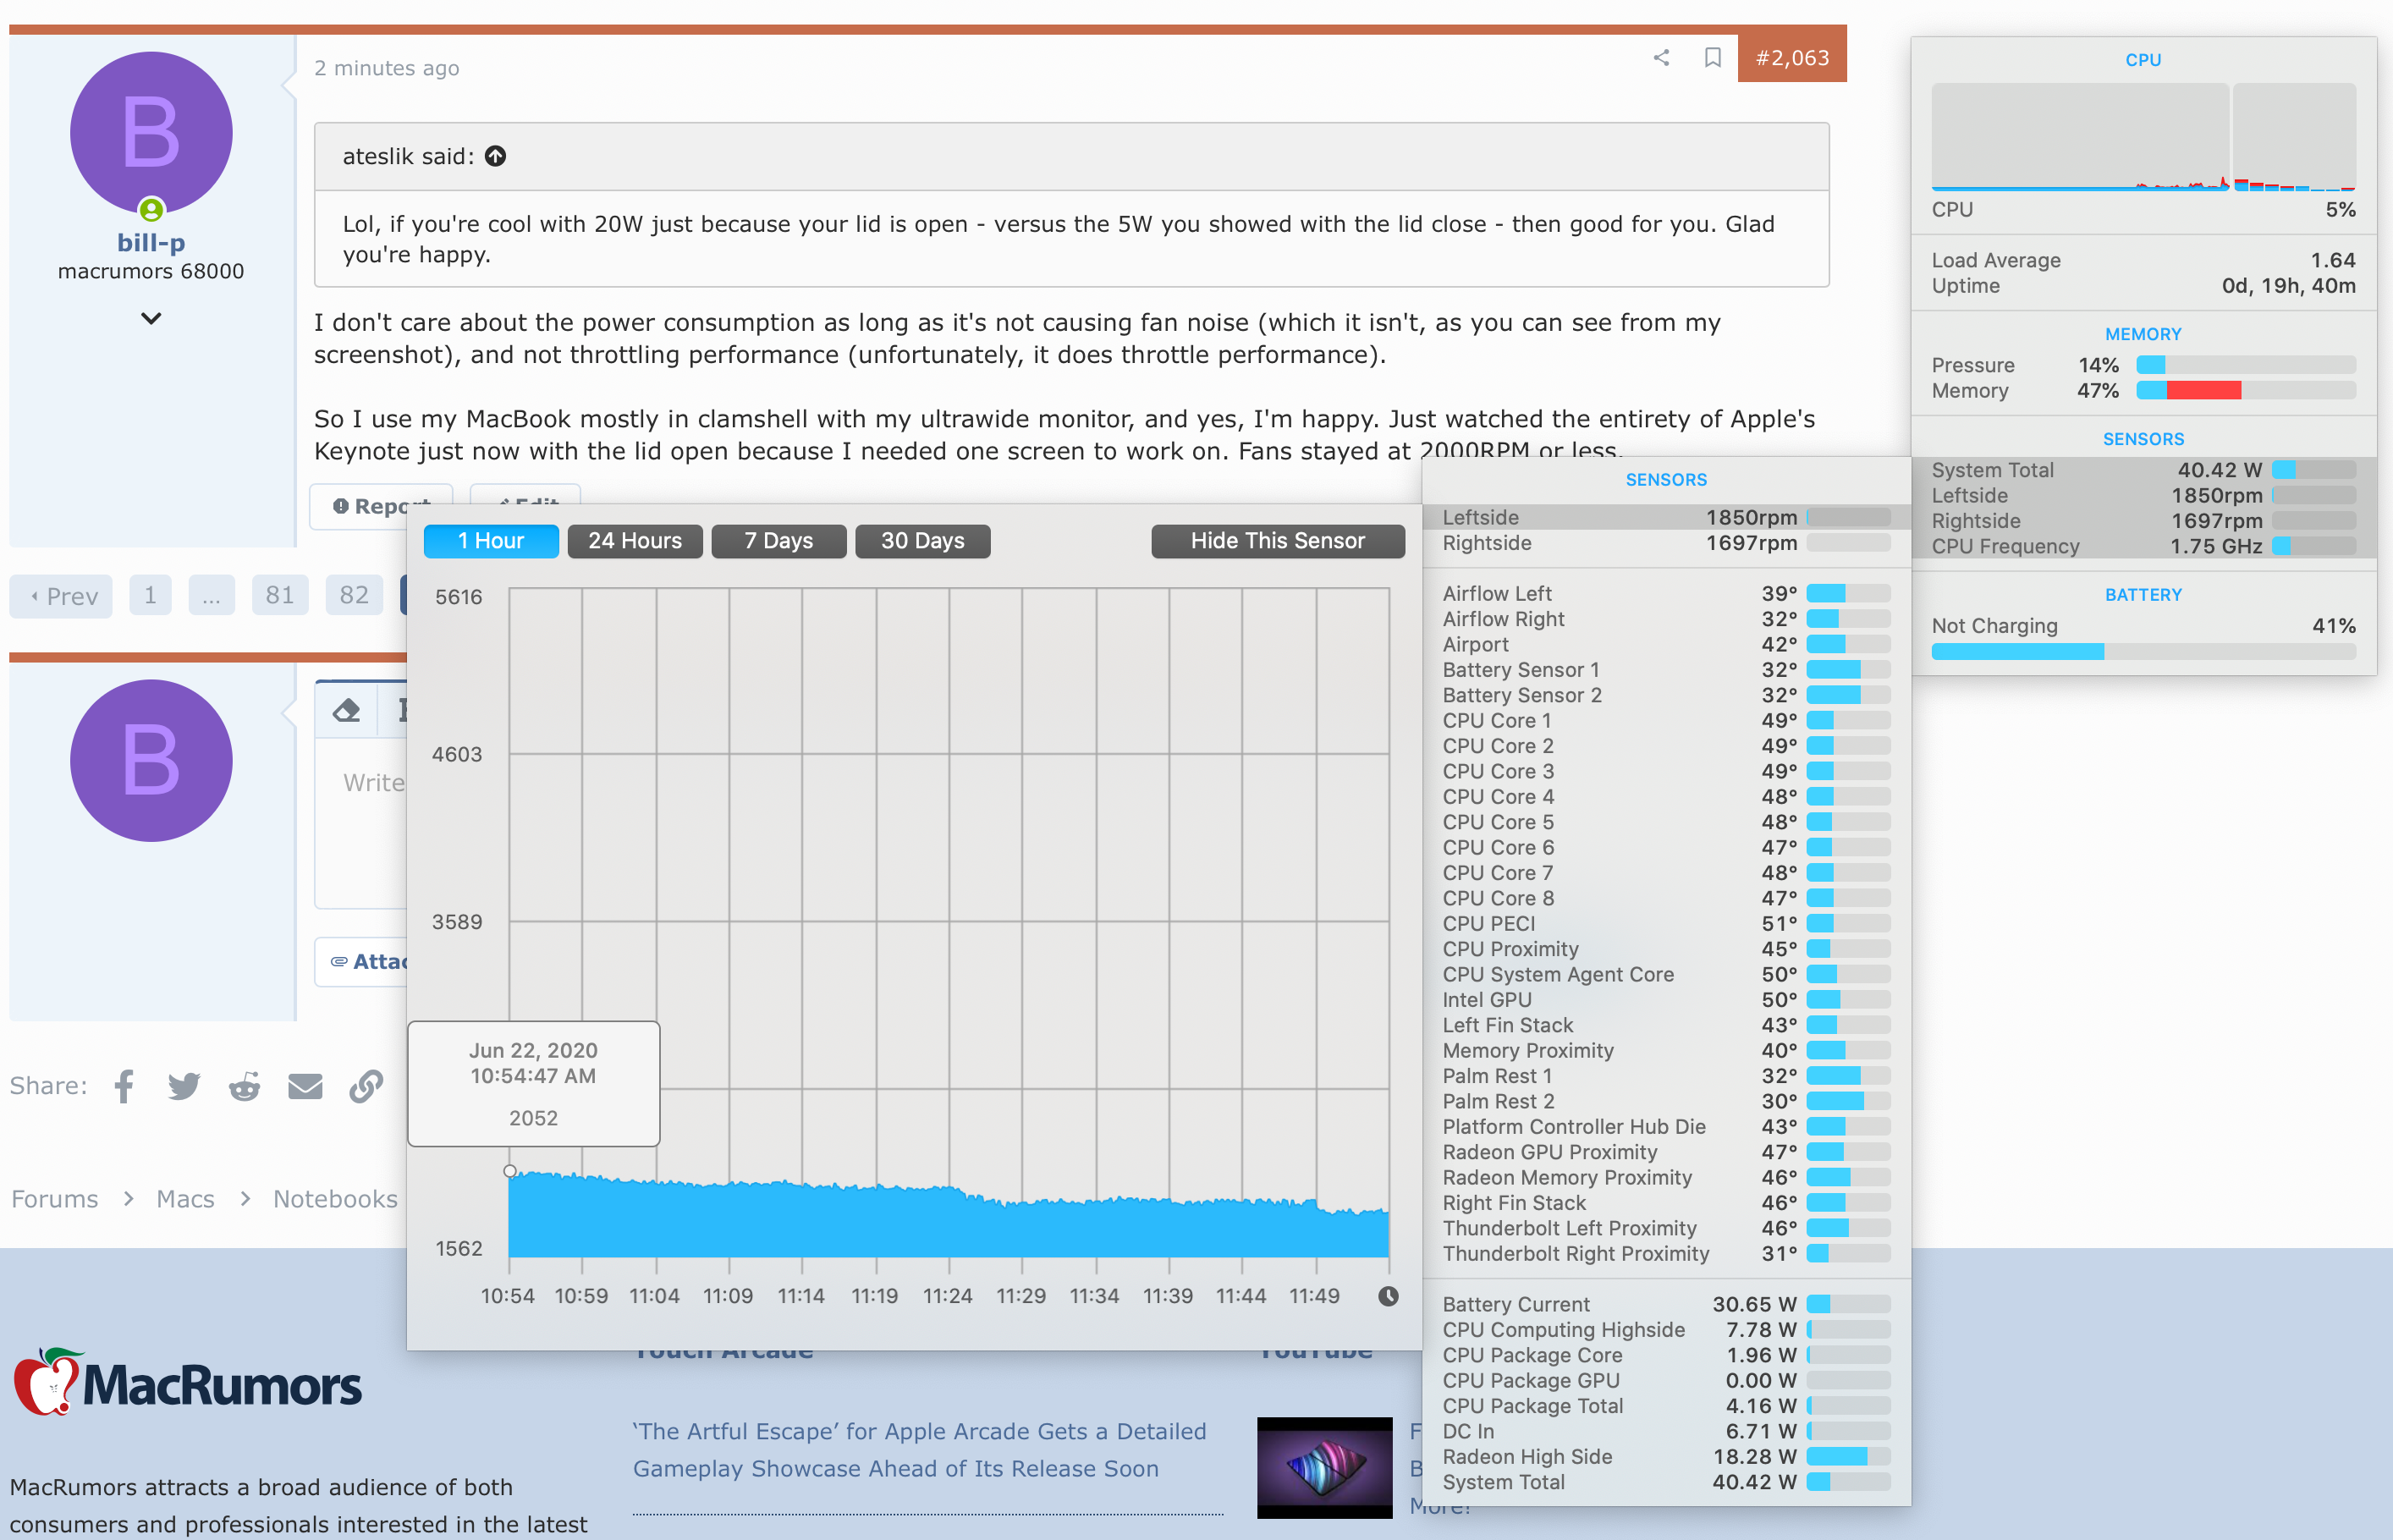The height and width of the screenshot is (1540, 2393).
Task: Click the up arrow next to 'ateslik said:'
Action: click(495, 156)
